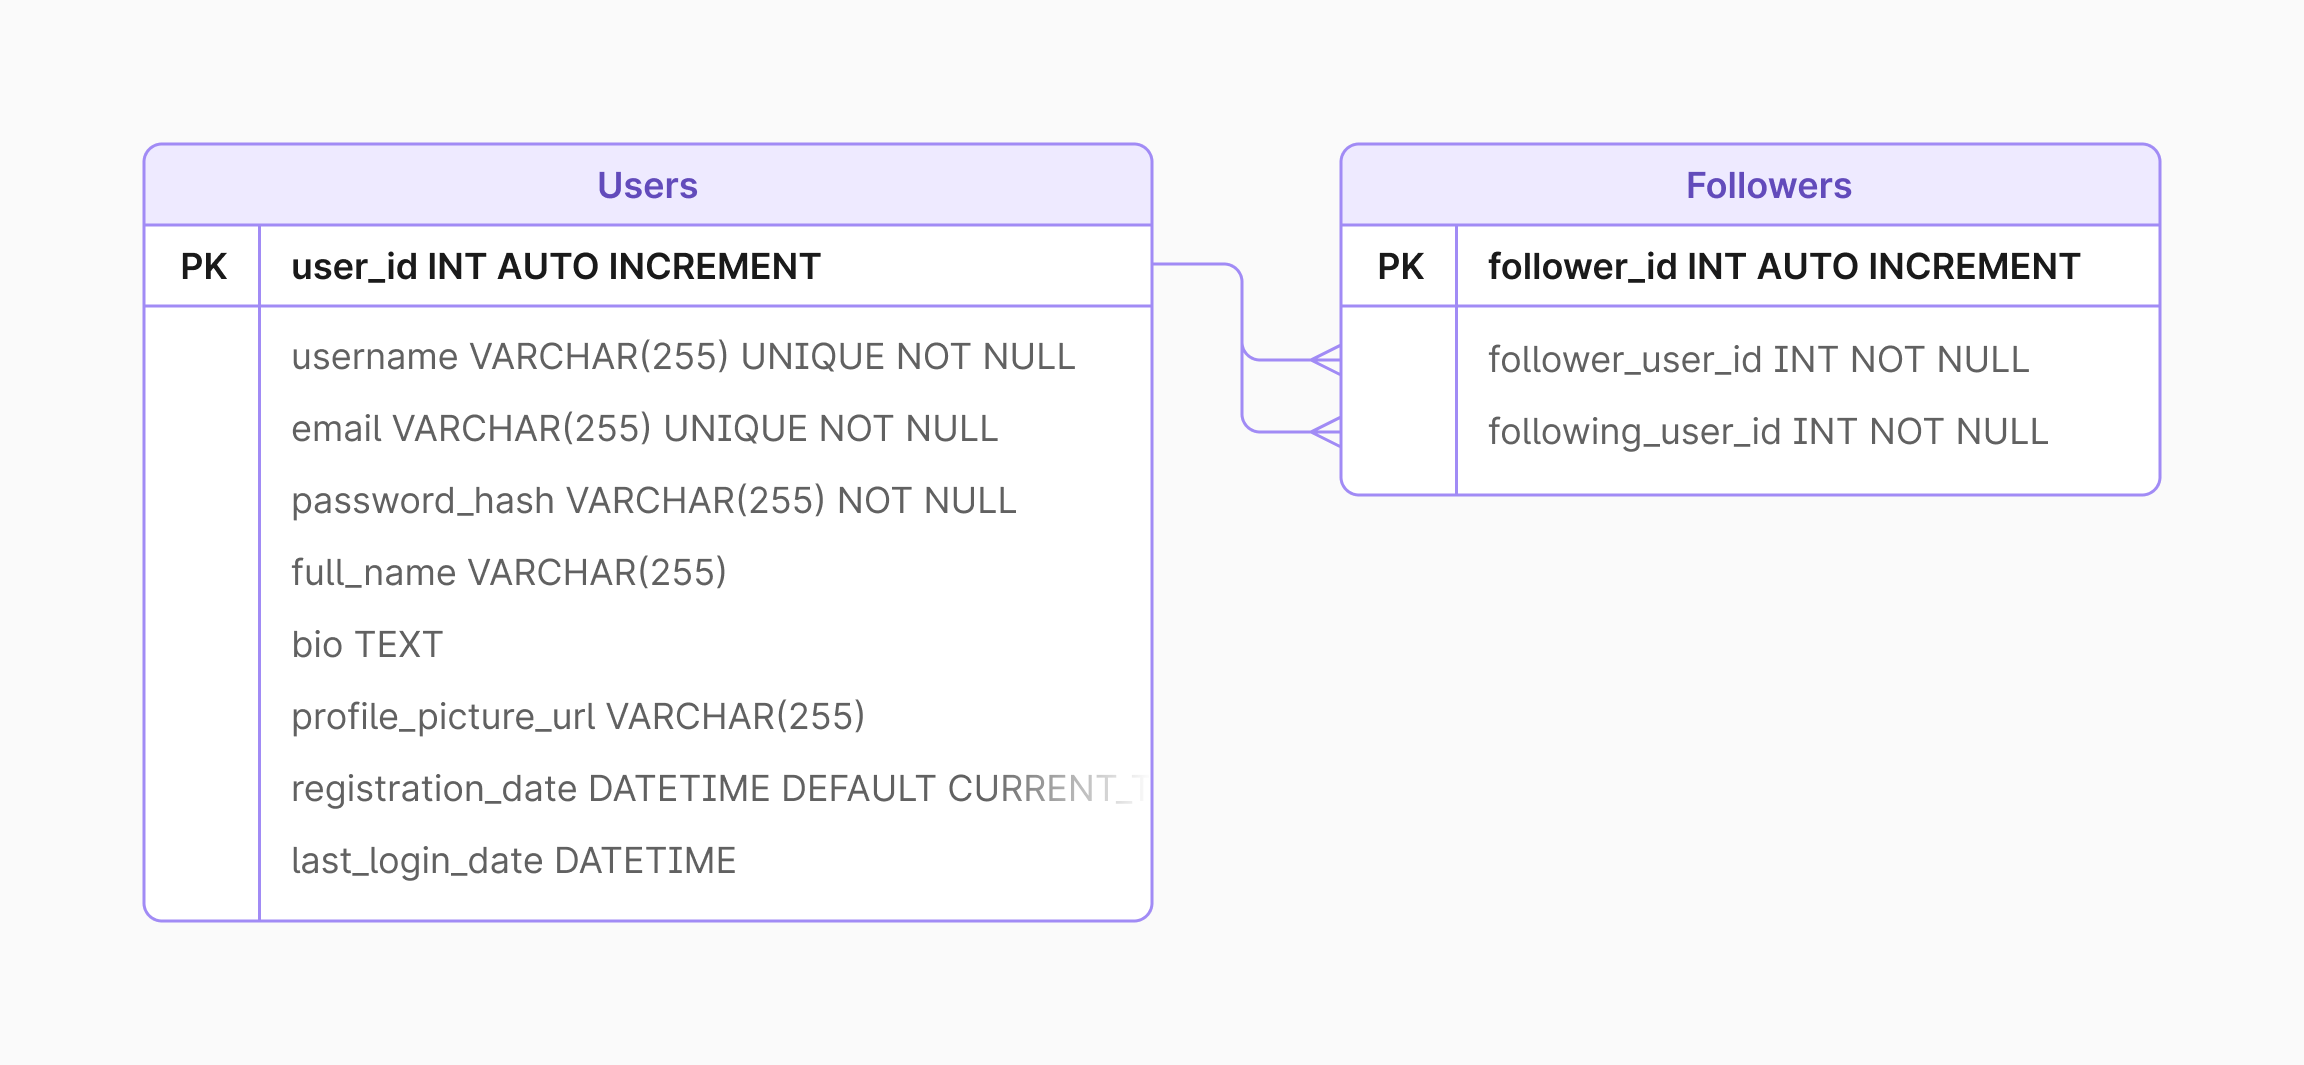Image resolution: width=2304 pixels, height=1065 pixels.
Task: Select the bio TEXT attribute
Action: 367,645
